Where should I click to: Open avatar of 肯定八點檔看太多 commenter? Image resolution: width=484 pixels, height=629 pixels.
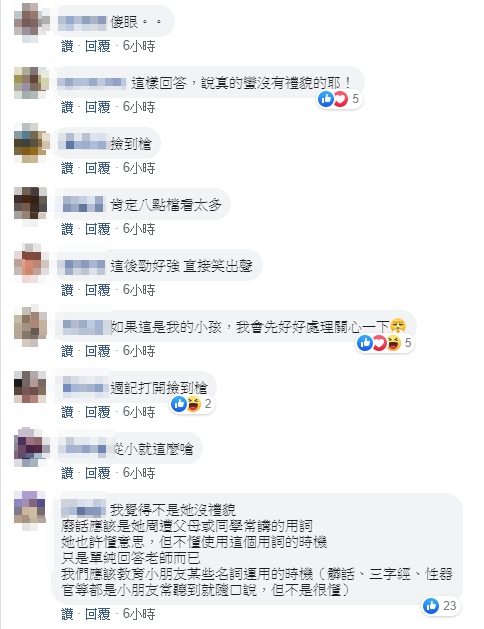(30, 203)
